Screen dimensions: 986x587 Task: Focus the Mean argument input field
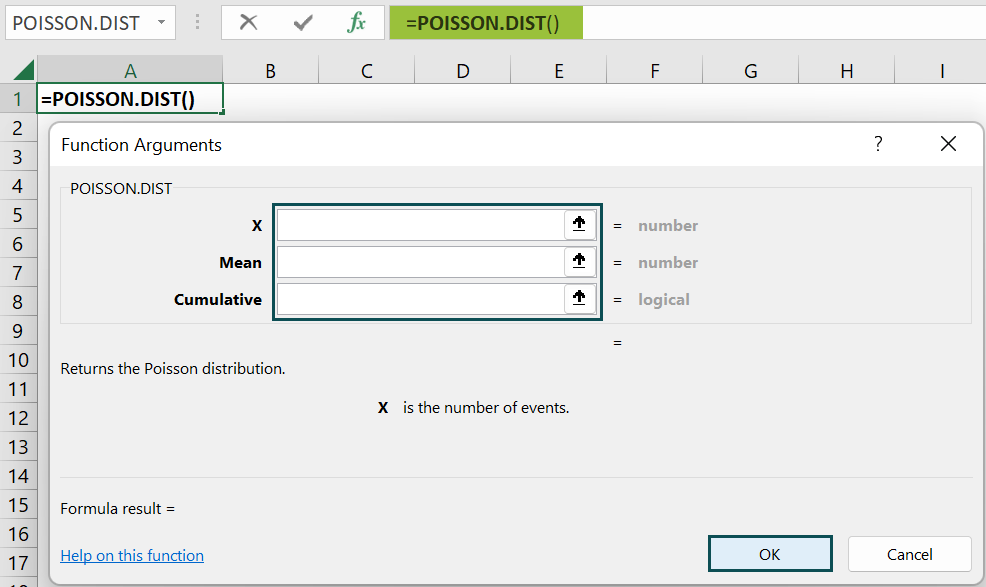click(421, 262)
